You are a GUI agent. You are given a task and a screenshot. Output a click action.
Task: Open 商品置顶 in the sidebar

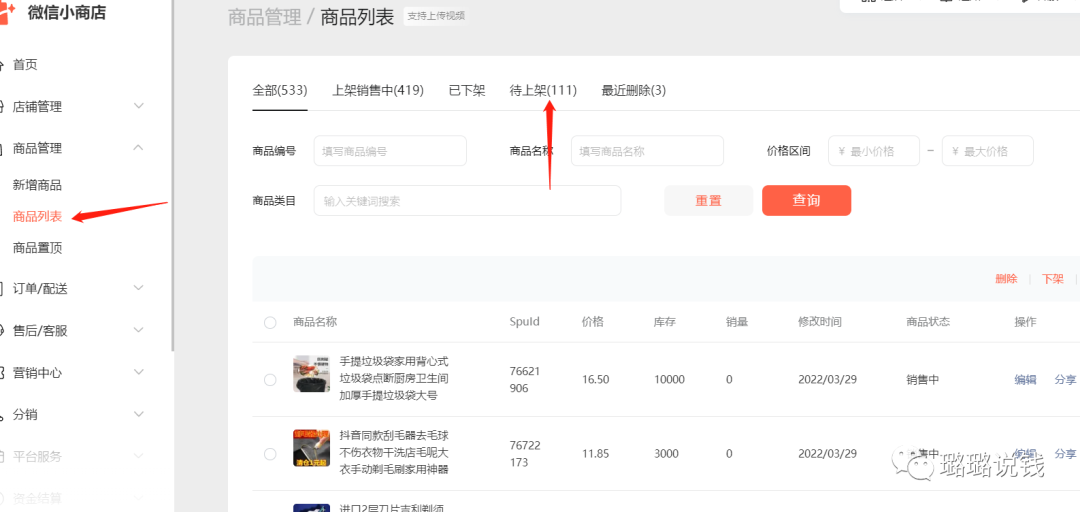tap(37, 248)
